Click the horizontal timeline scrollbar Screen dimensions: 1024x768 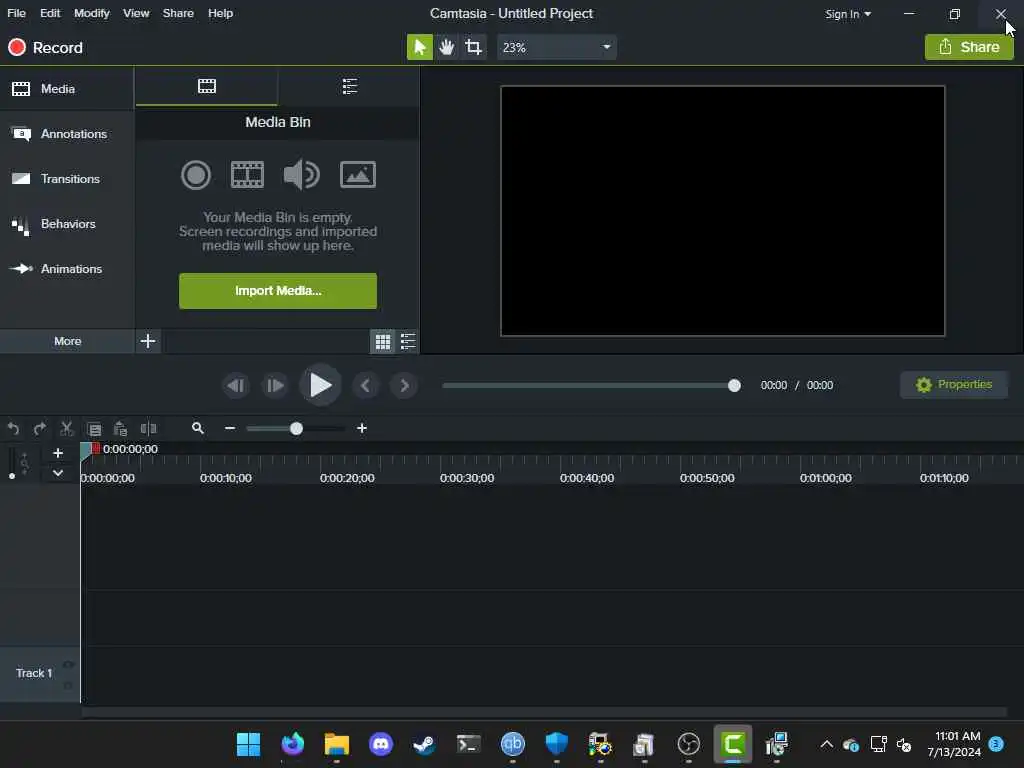[x=544, y=712]
